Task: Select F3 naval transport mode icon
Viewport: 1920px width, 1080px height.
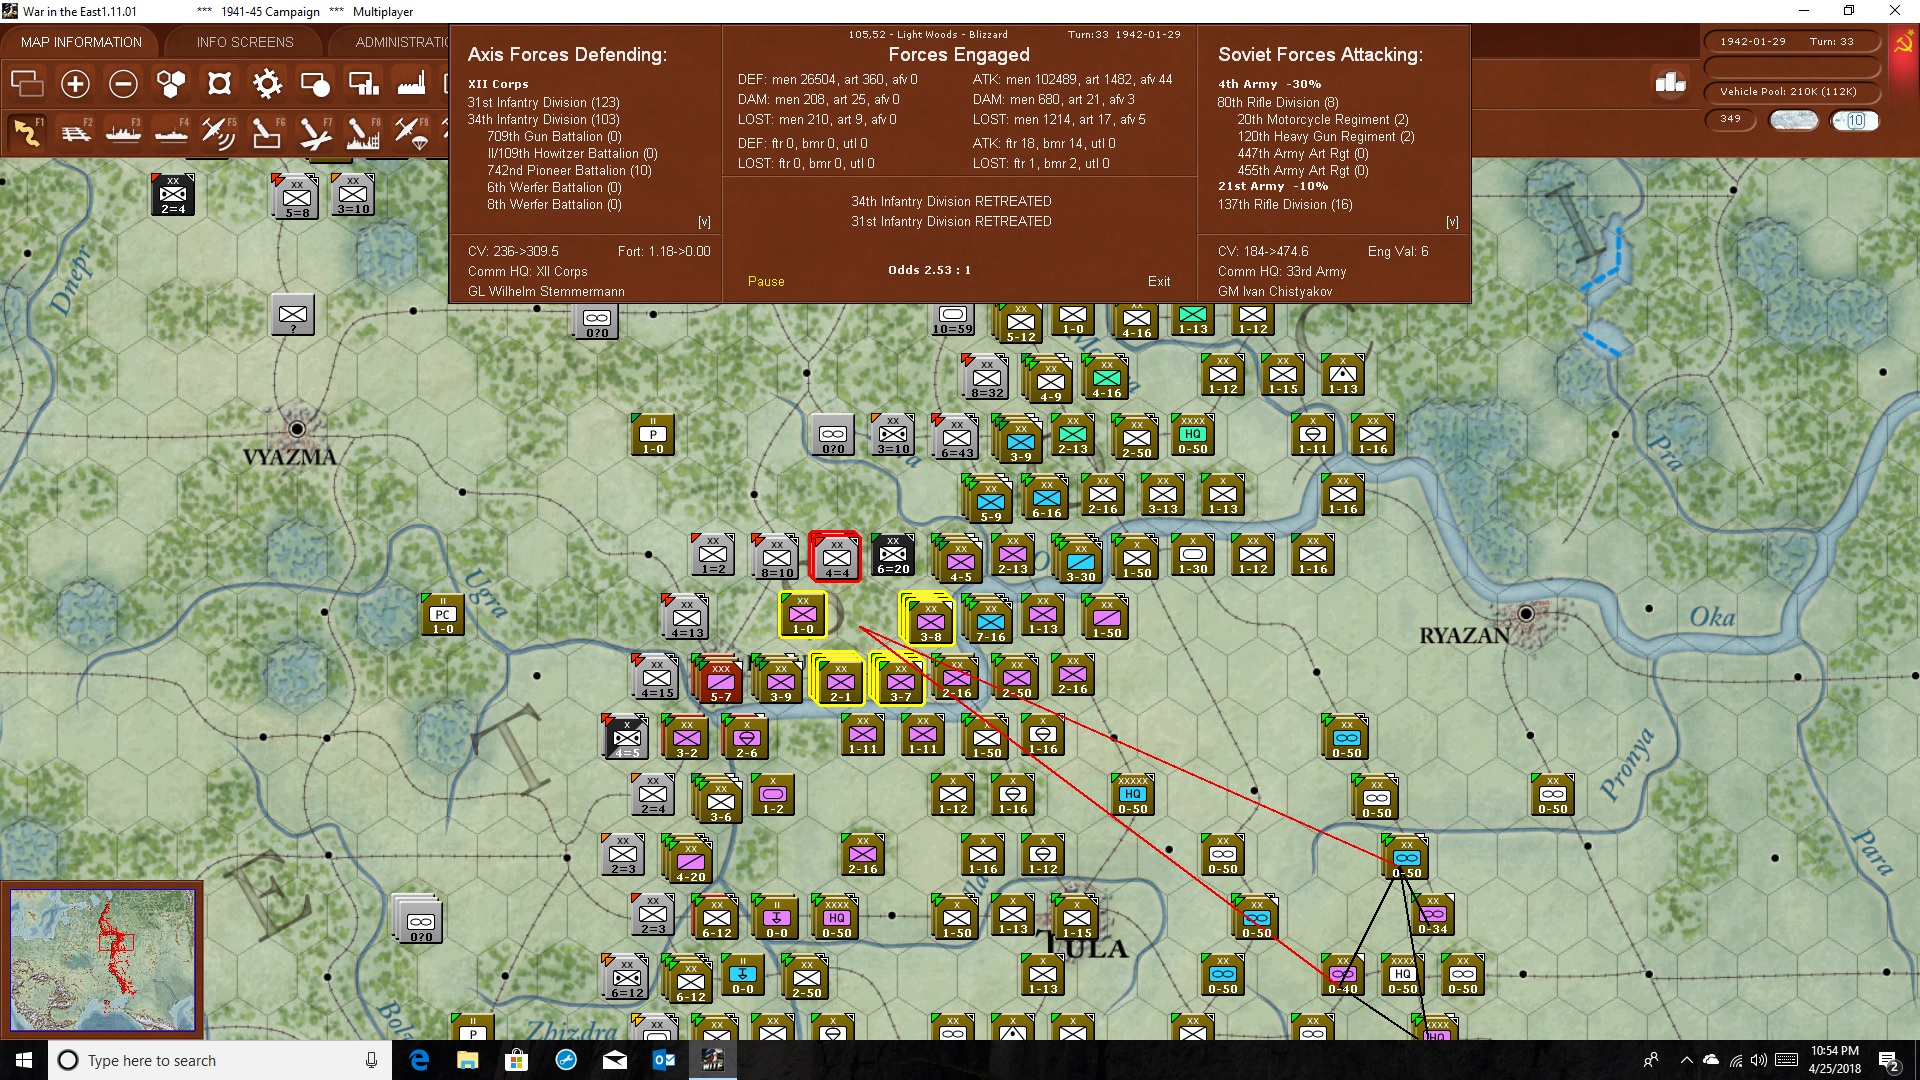Action: tap(123, 132)
